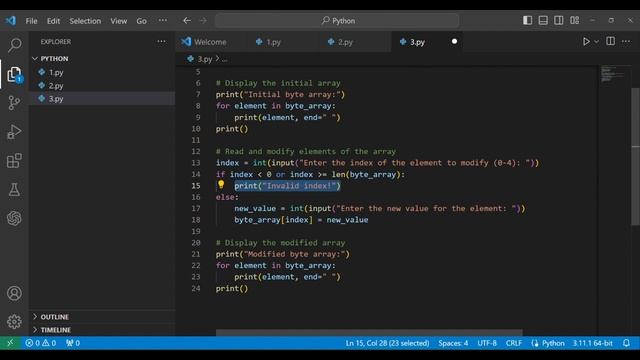Open the Testing beaker view
This screenshot has width=640, height=360.
coord(14,190)
